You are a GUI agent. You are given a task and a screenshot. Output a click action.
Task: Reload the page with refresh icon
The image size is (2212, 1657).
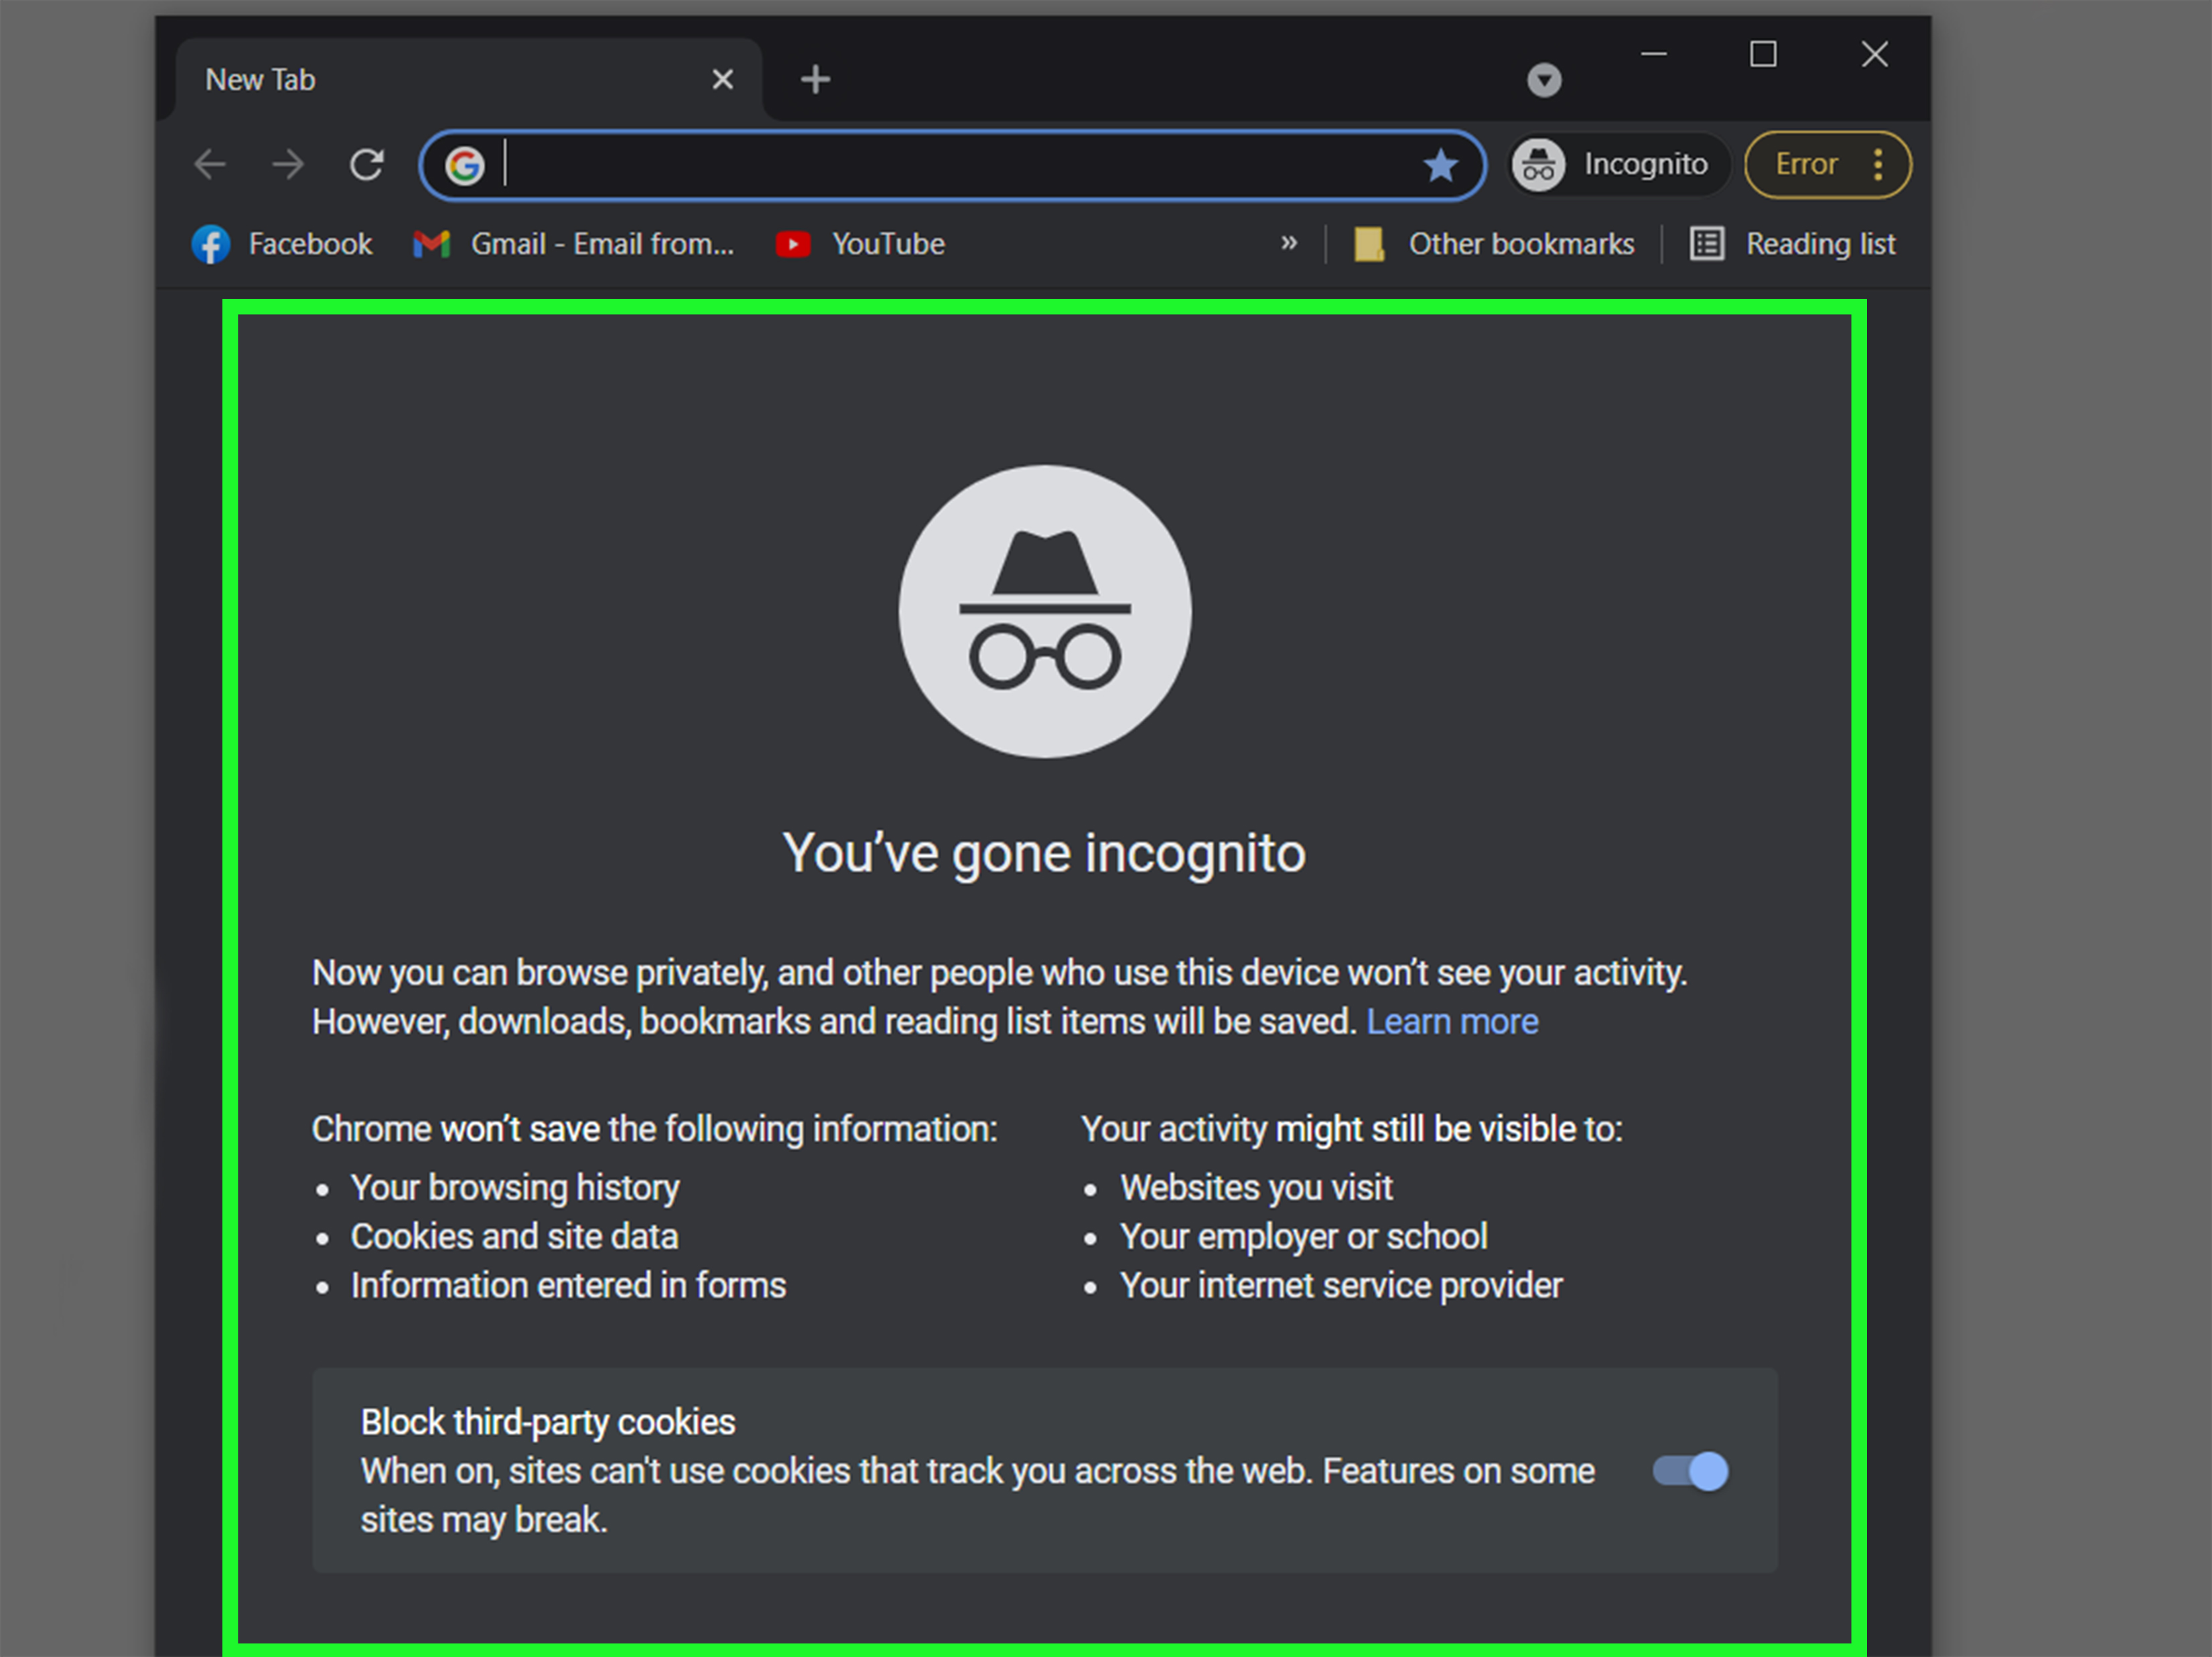(x=367, y=164)
